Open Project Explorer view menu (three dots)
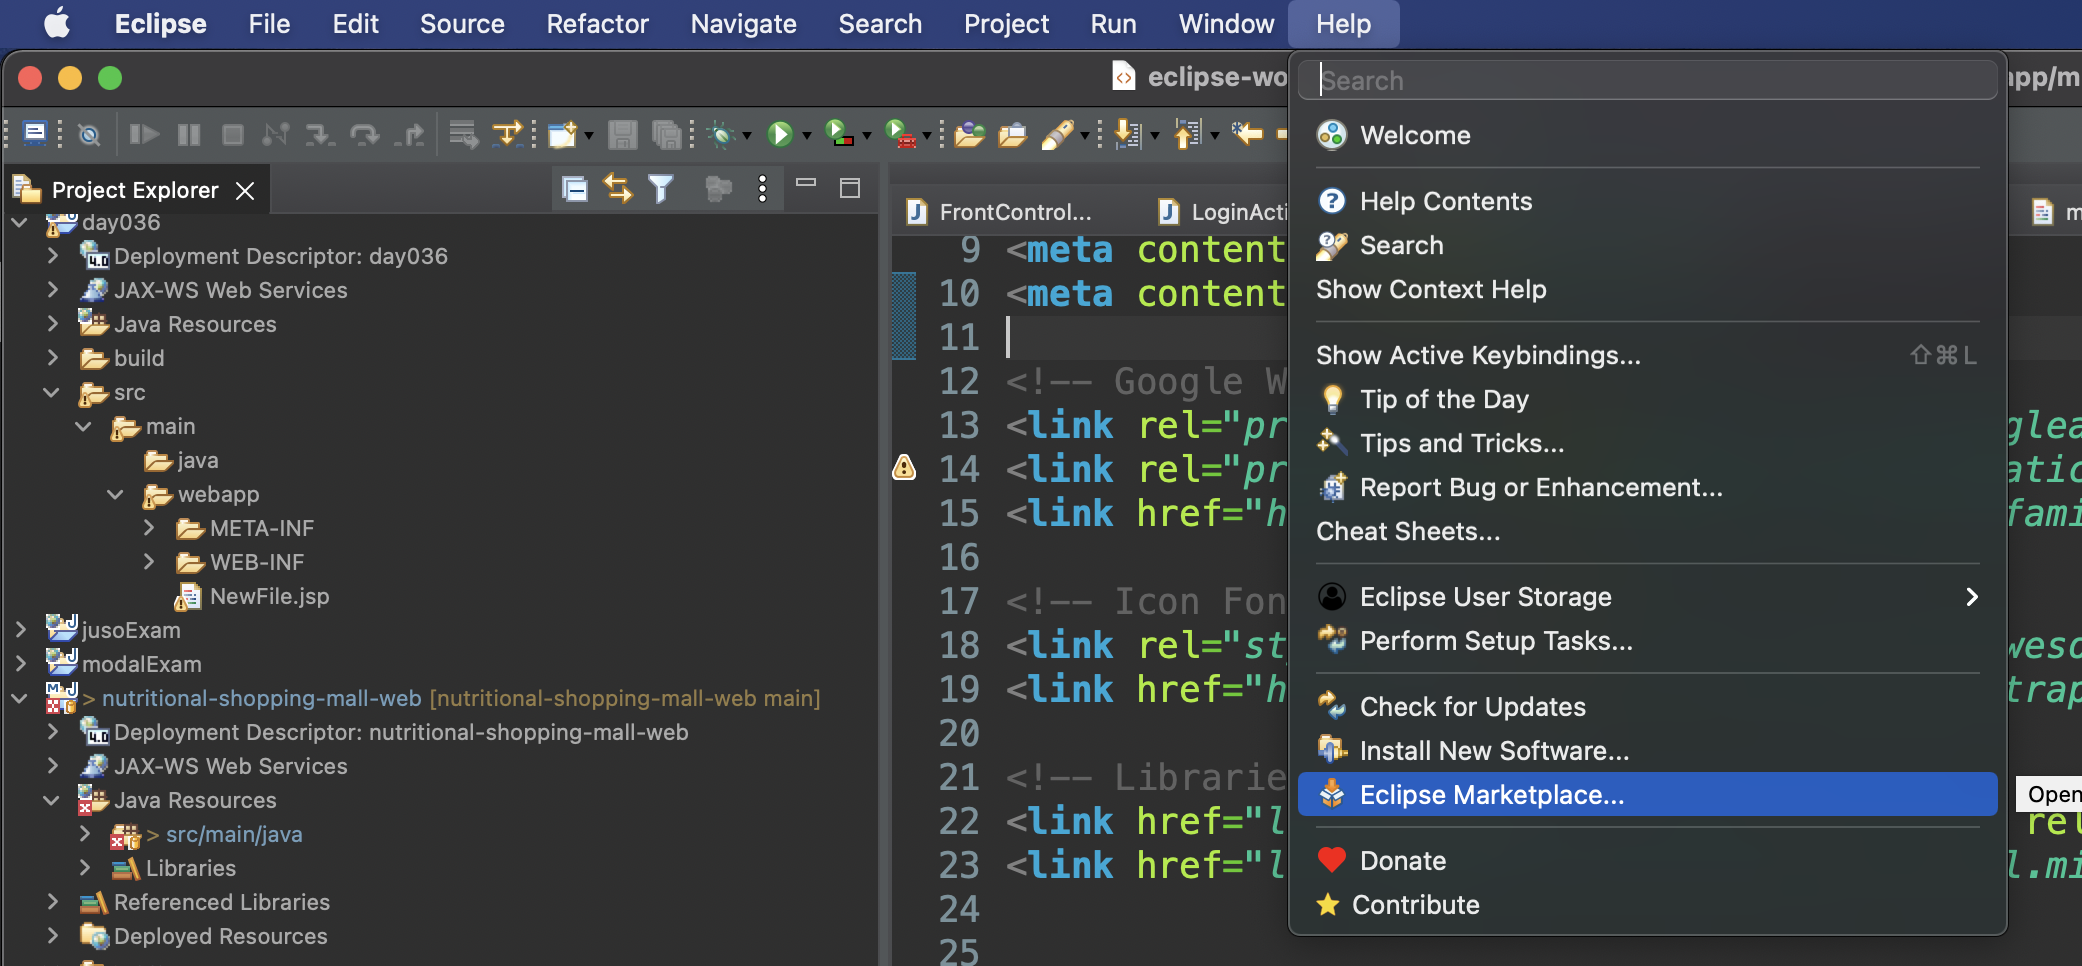2082x966 pixels. click(762, 189)
